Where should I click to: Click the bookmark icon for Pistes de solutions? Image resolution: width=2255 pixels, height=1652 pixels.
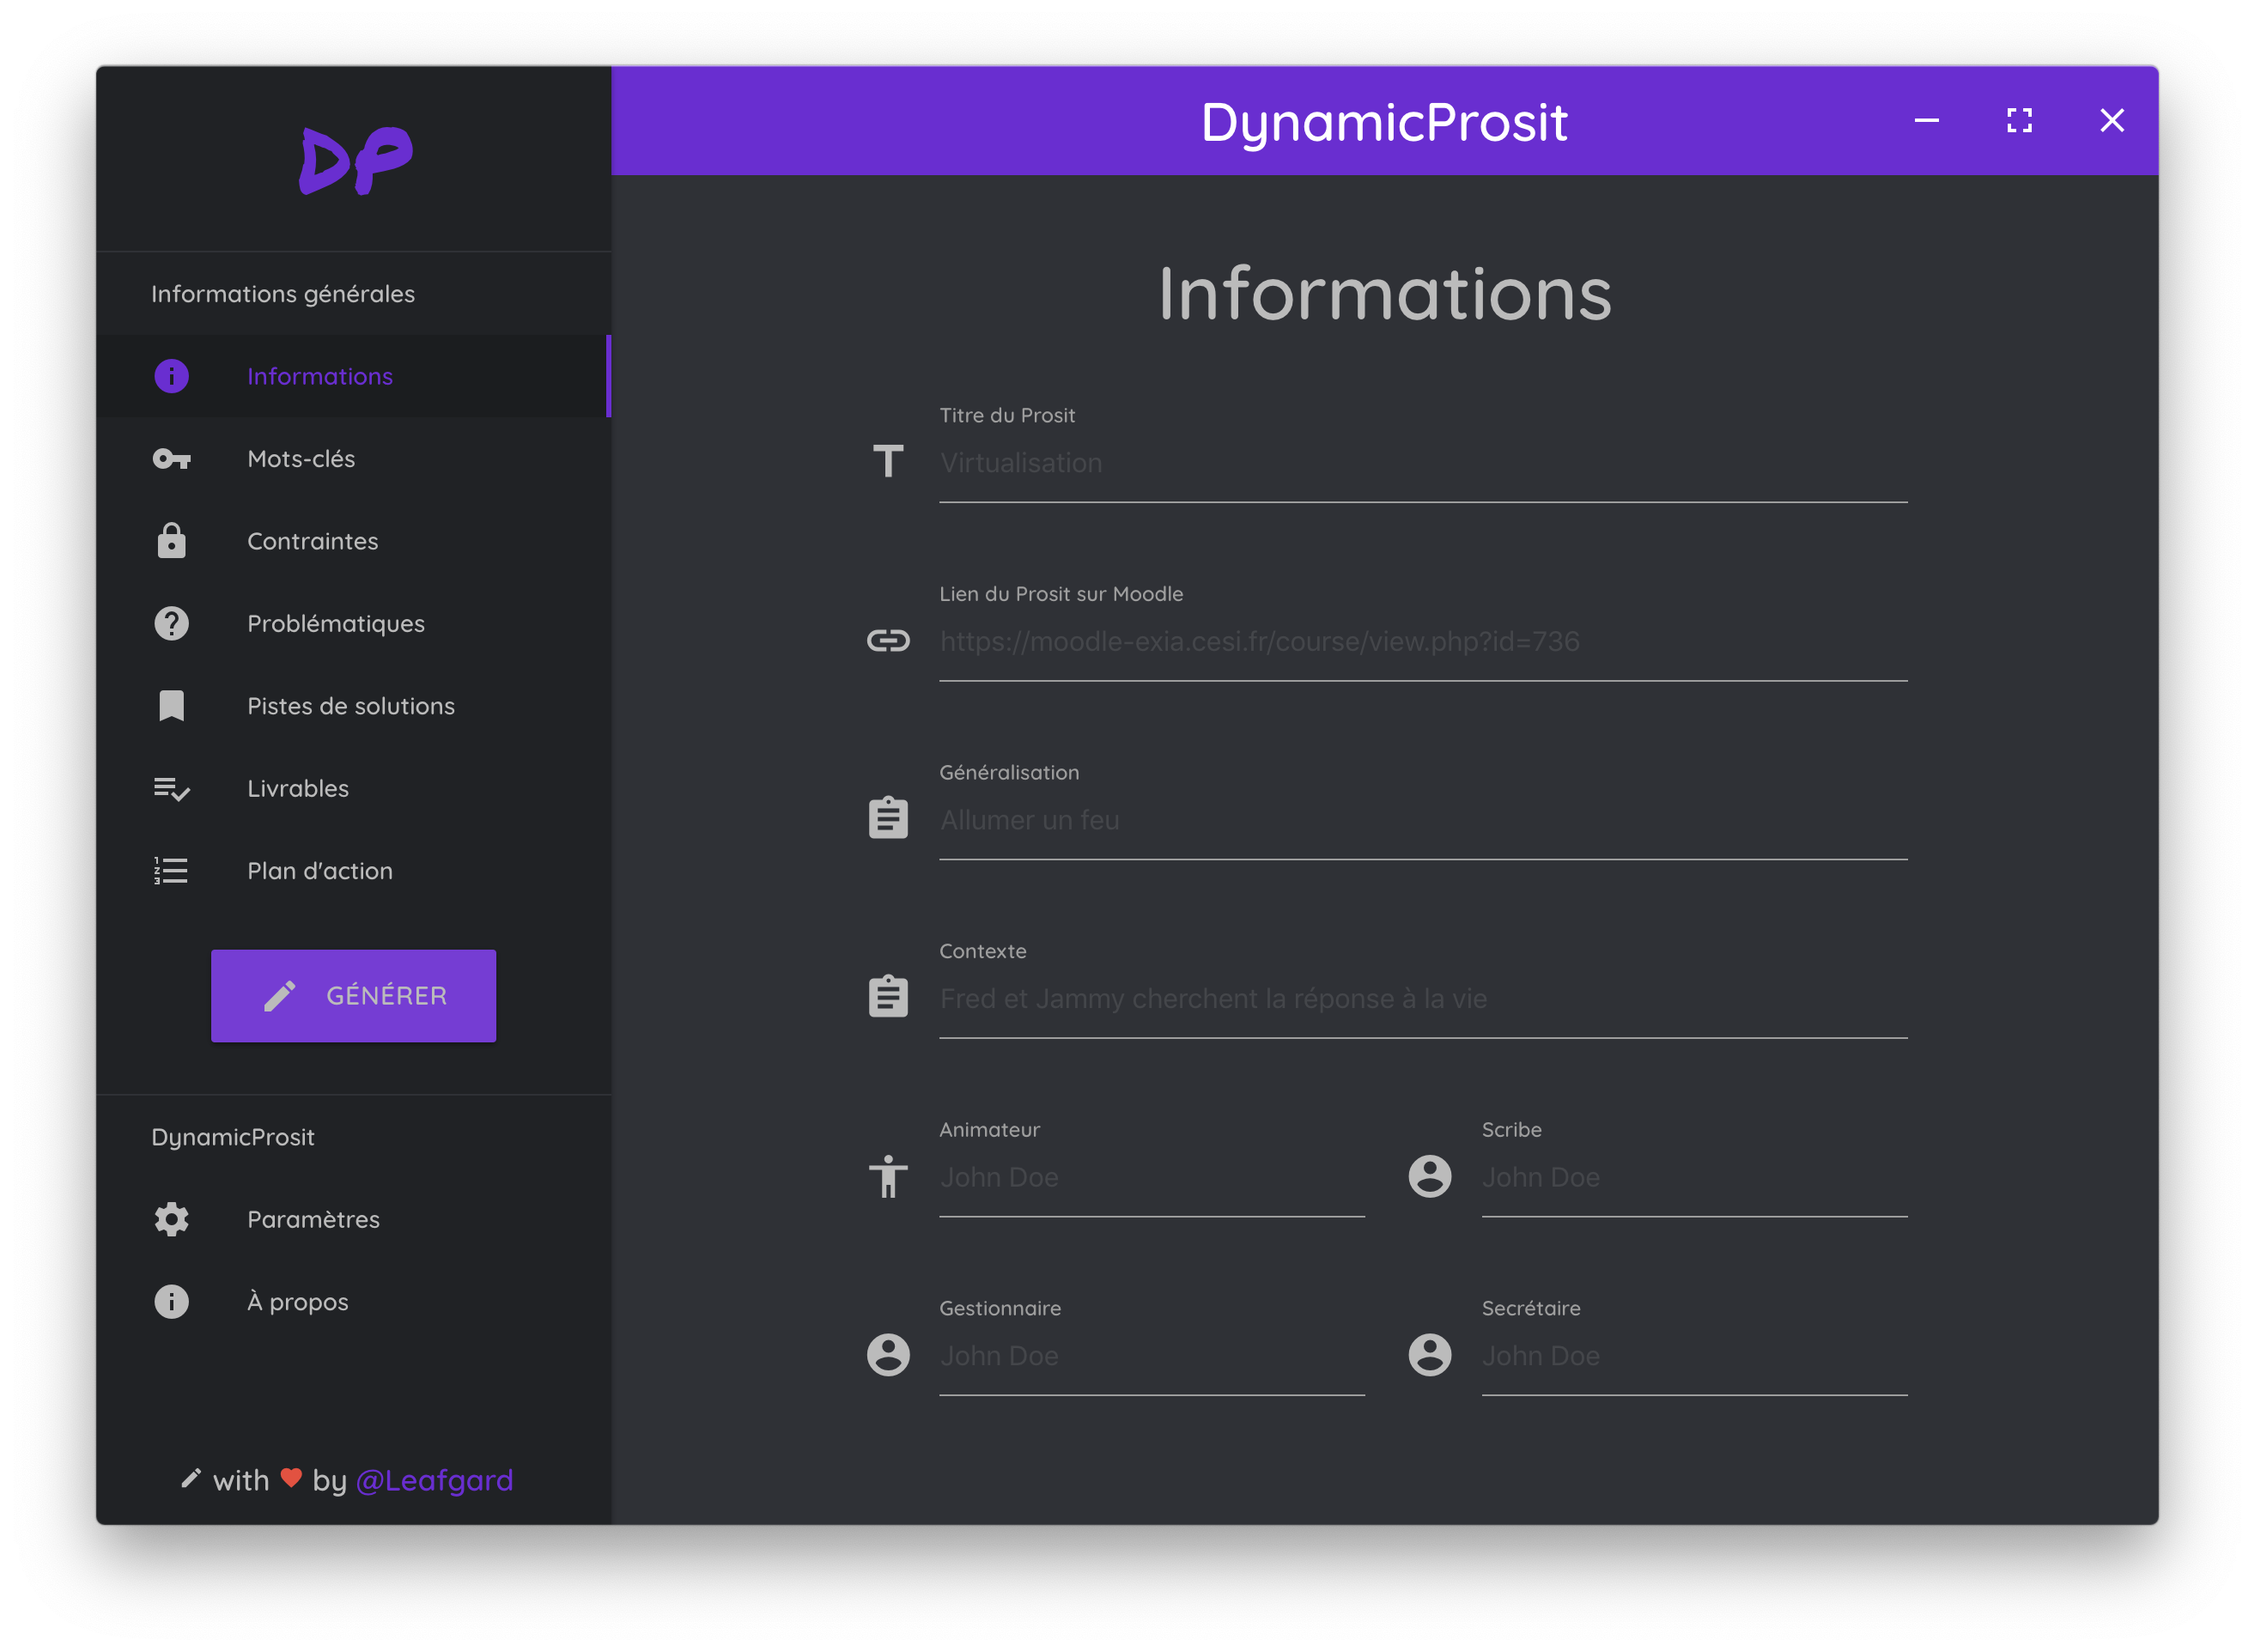(x=171, y=706)
